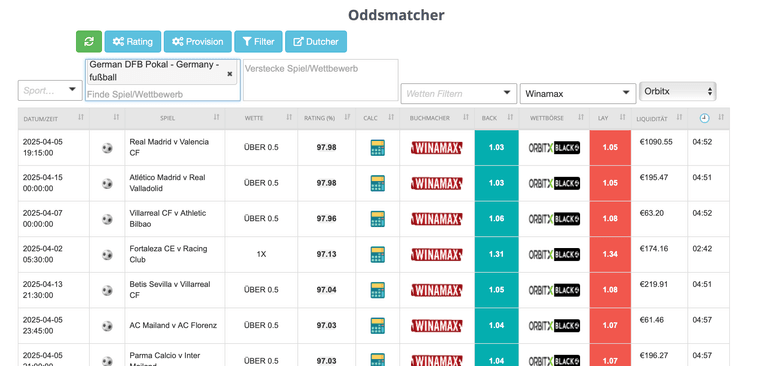This screenshot has width=760, height=366.
Task: Click the '1X' bet cell
Action: [261, 255]
